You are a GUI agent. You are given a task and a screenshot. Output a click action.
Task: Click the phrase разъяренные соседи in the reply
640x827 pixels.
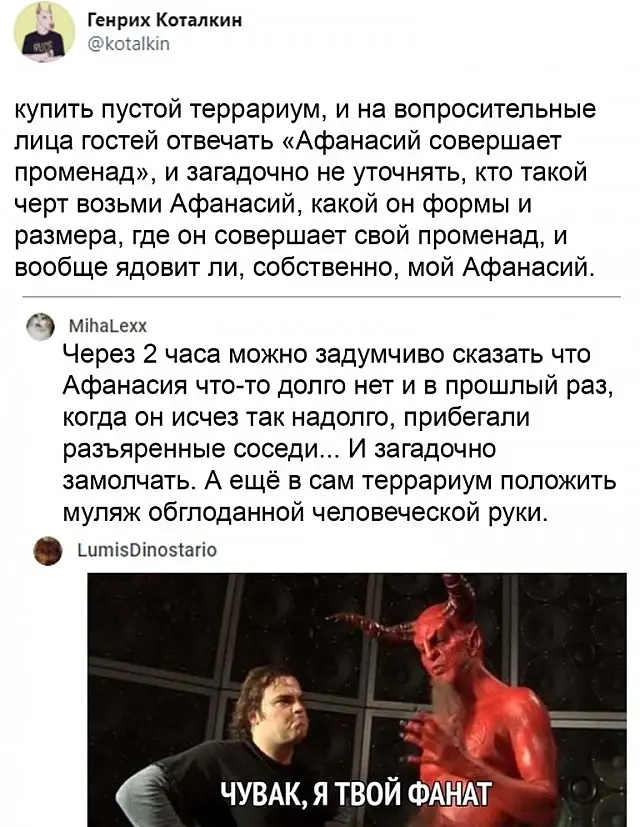click(x=193, y=449)
